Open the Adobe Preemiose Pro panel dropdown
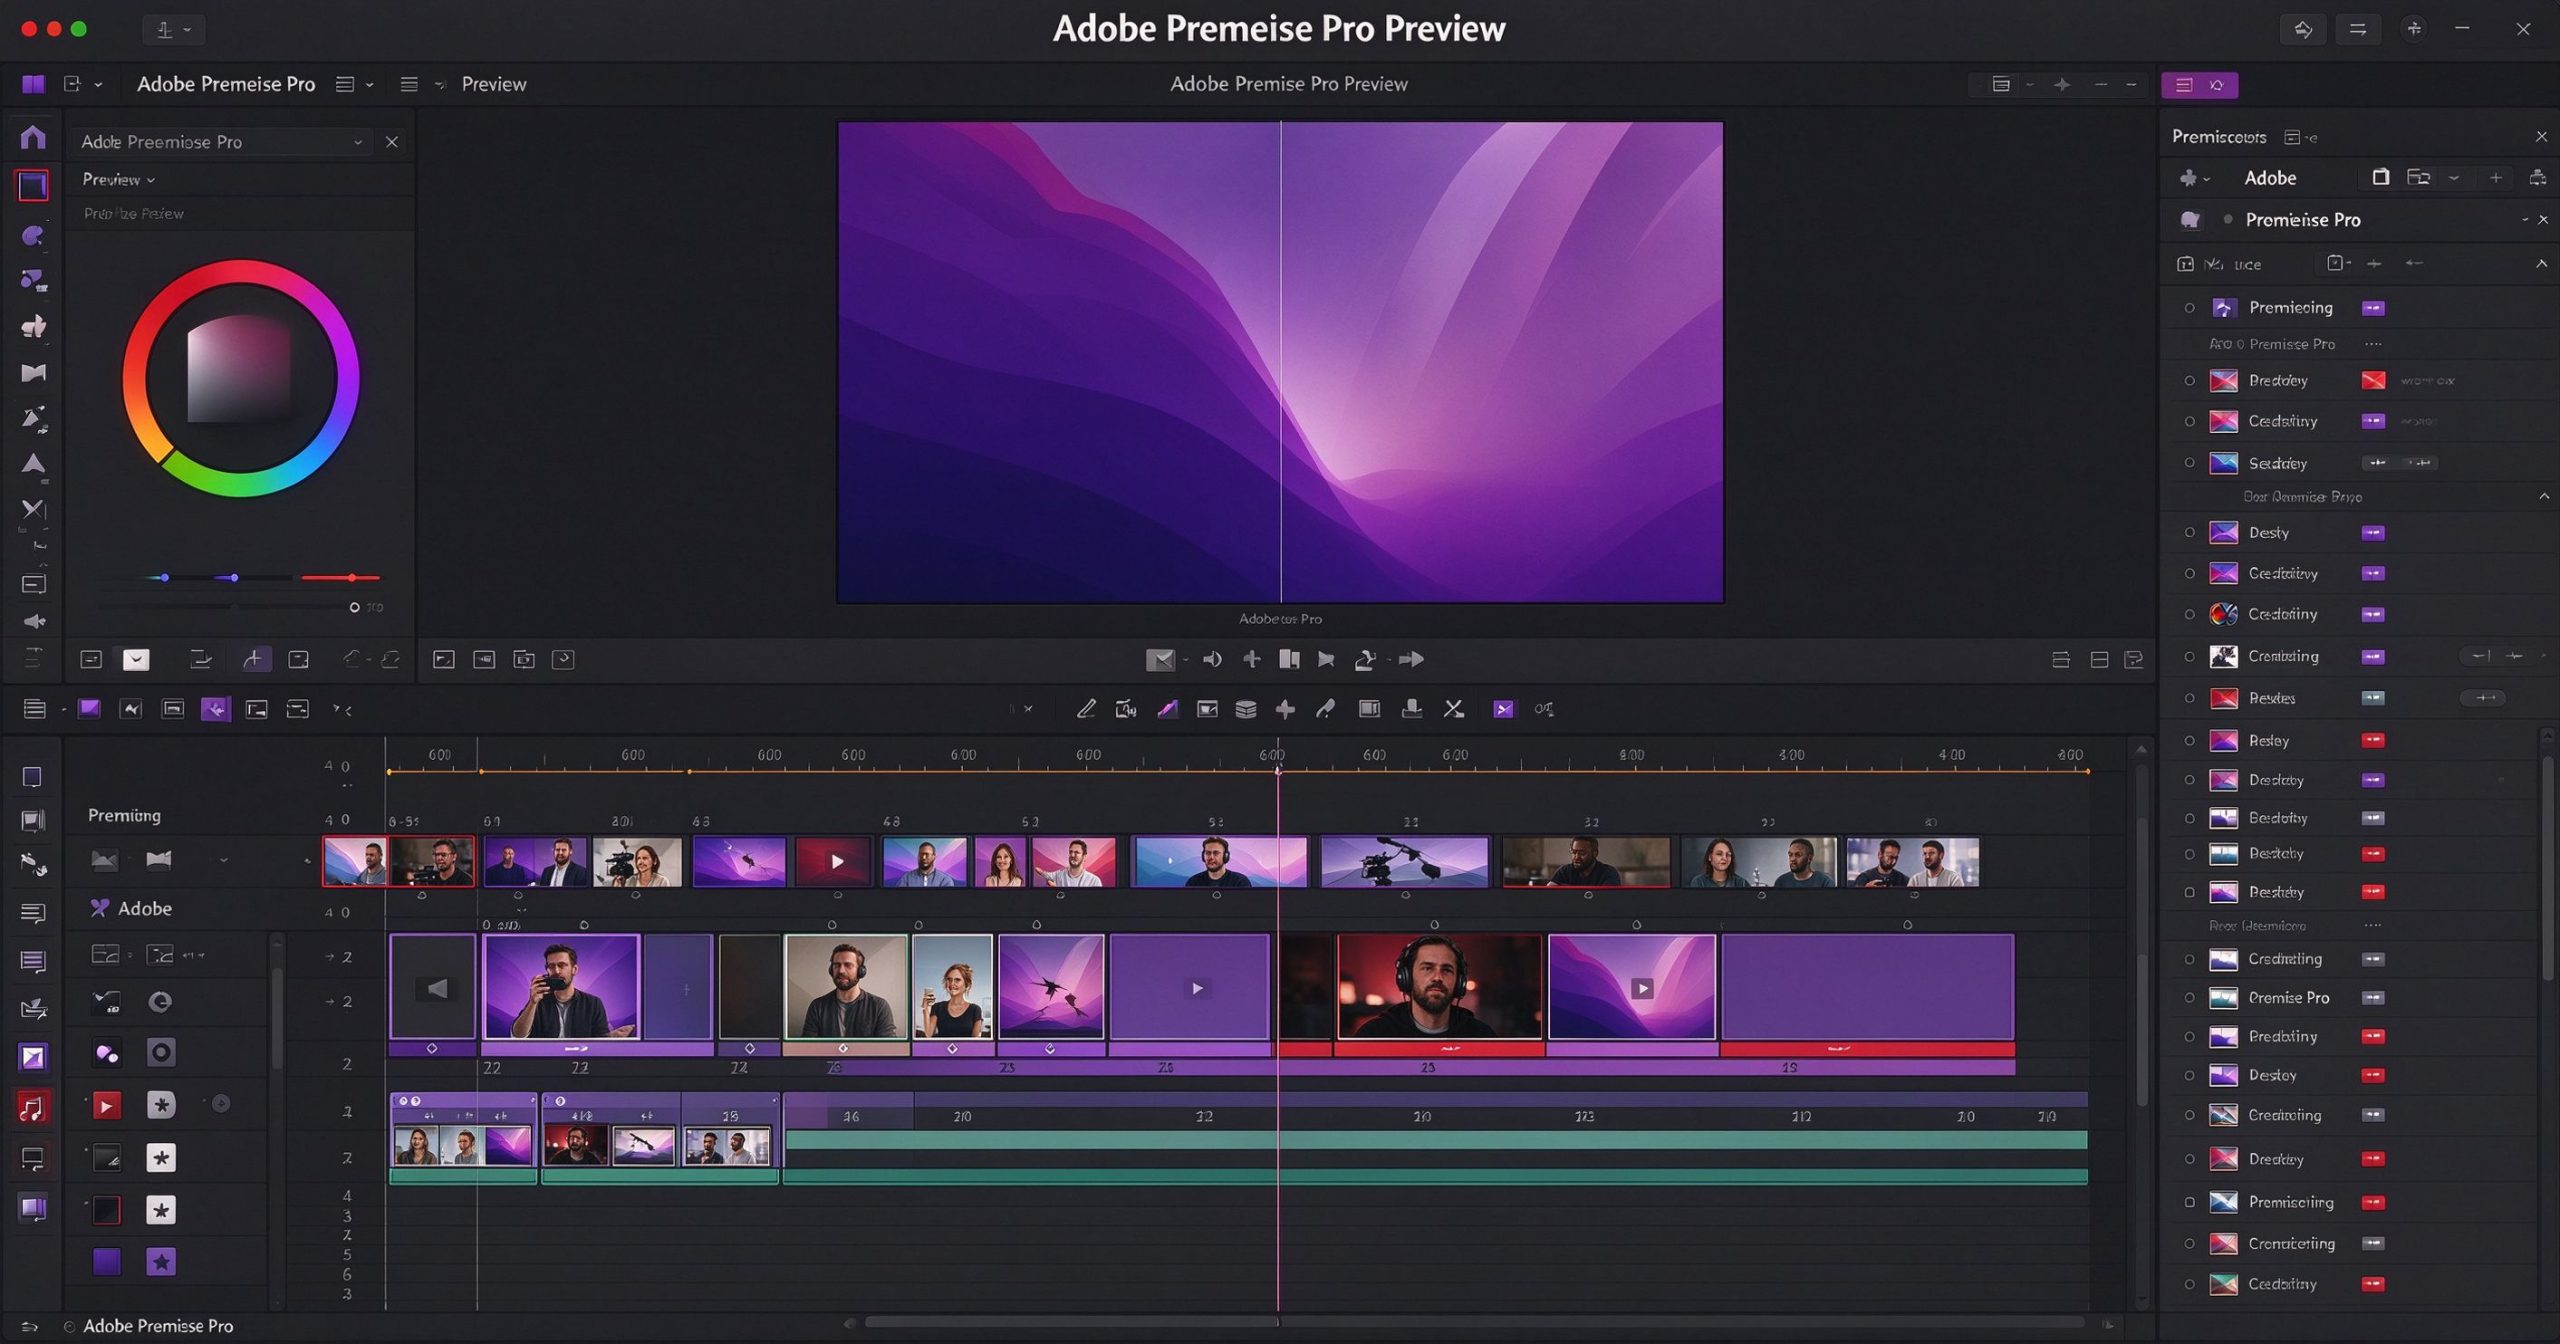Image resolution: width=2560 pixels, height=1344 pixels. click(x=358, y=142)
